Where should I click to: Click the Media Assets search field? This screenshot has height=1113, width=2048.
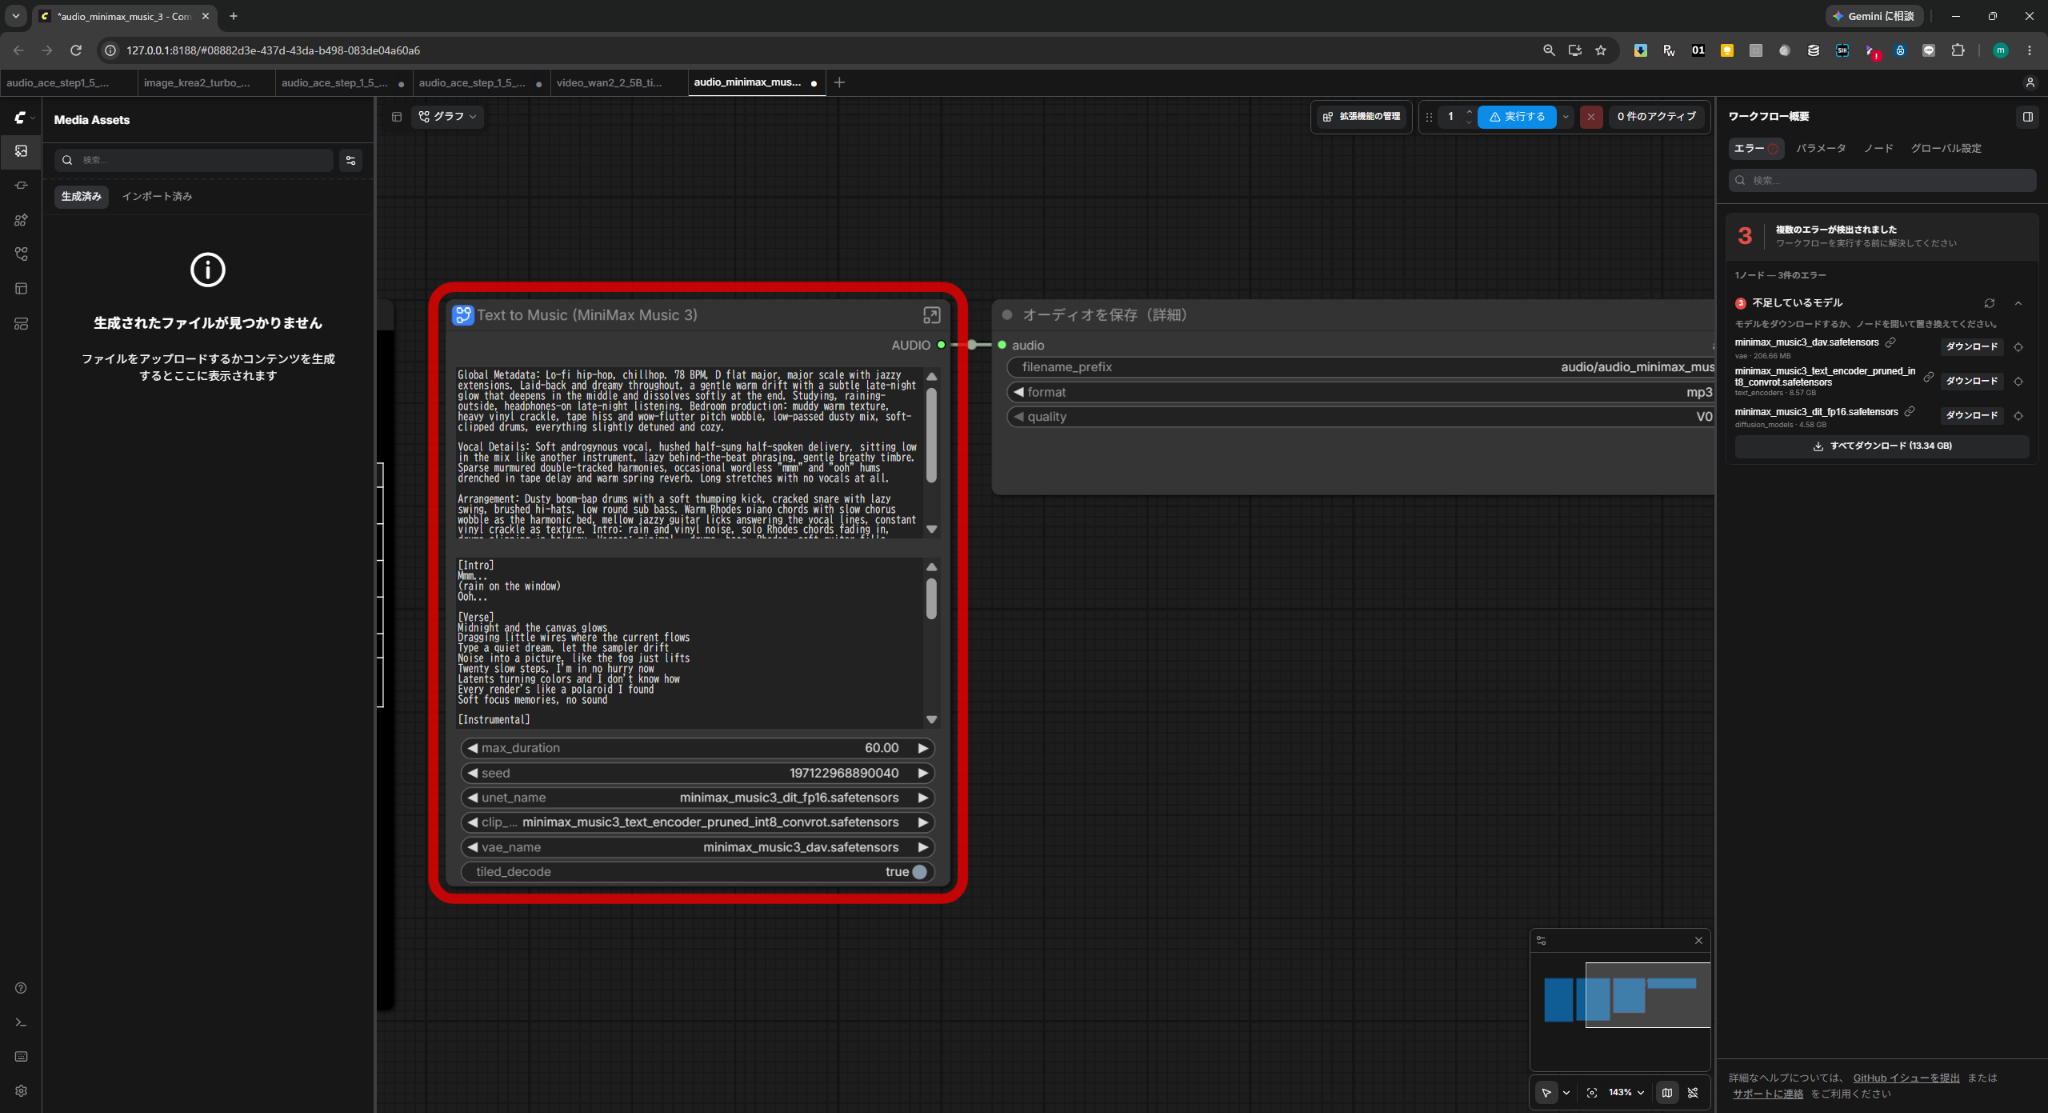point(194,160)
